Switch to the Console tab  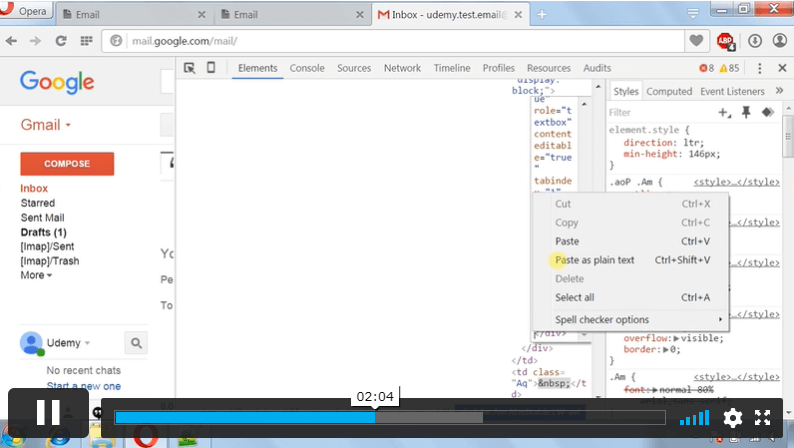pyautogui.click(x=307, y=68)
